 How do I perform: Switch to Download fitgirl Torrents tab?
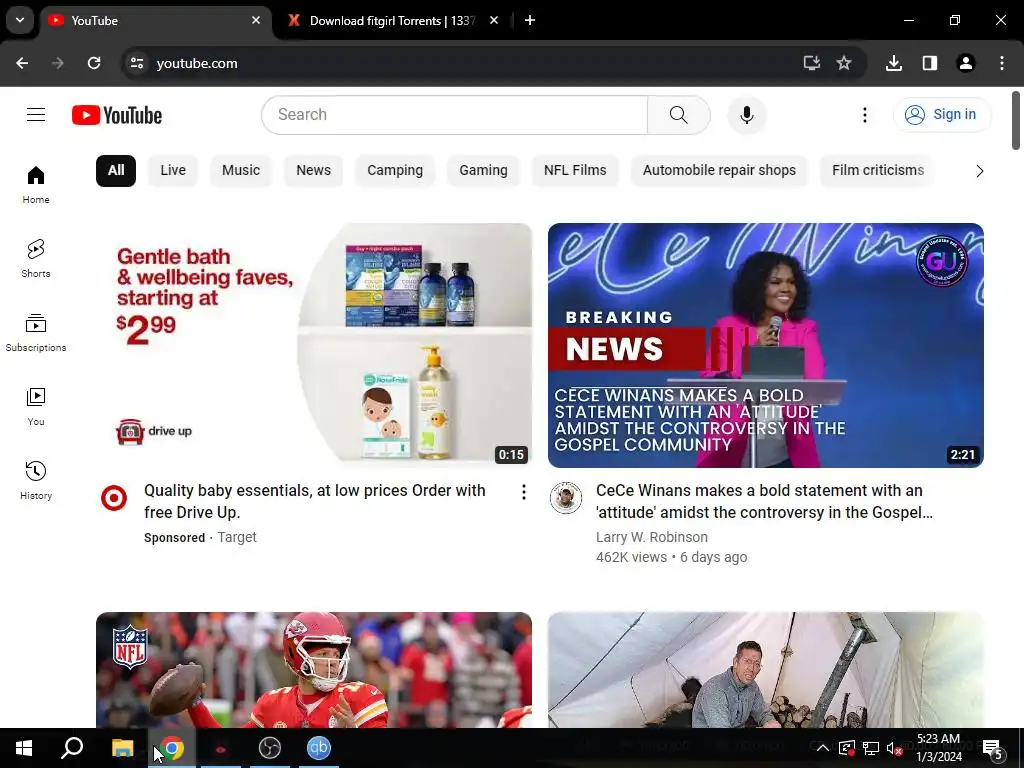coord(392,21)
